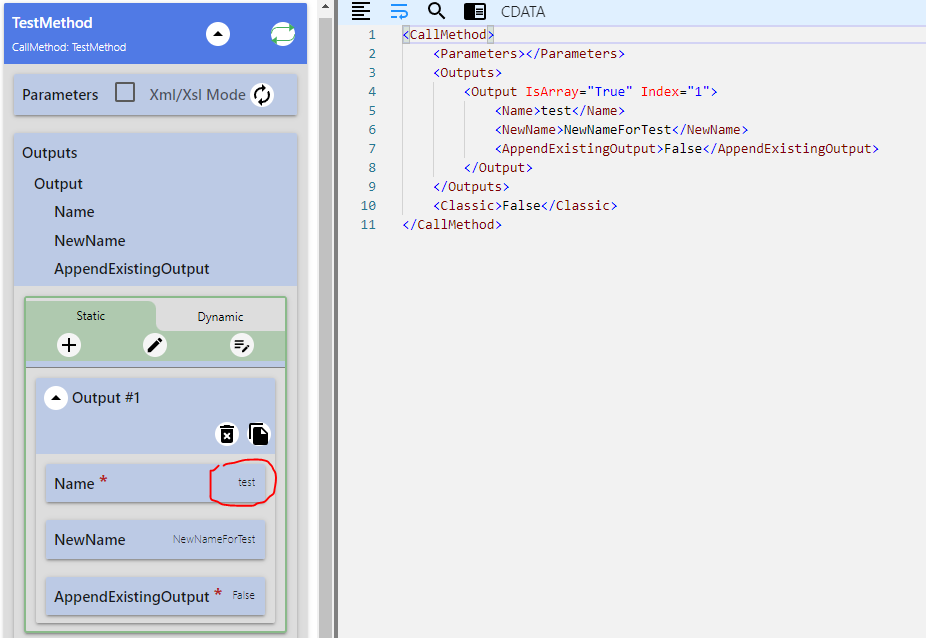Image resolution: width=926 pixels, height=638 pixels.
Task: Collapse Output #1 section
Action: point(56,398)
